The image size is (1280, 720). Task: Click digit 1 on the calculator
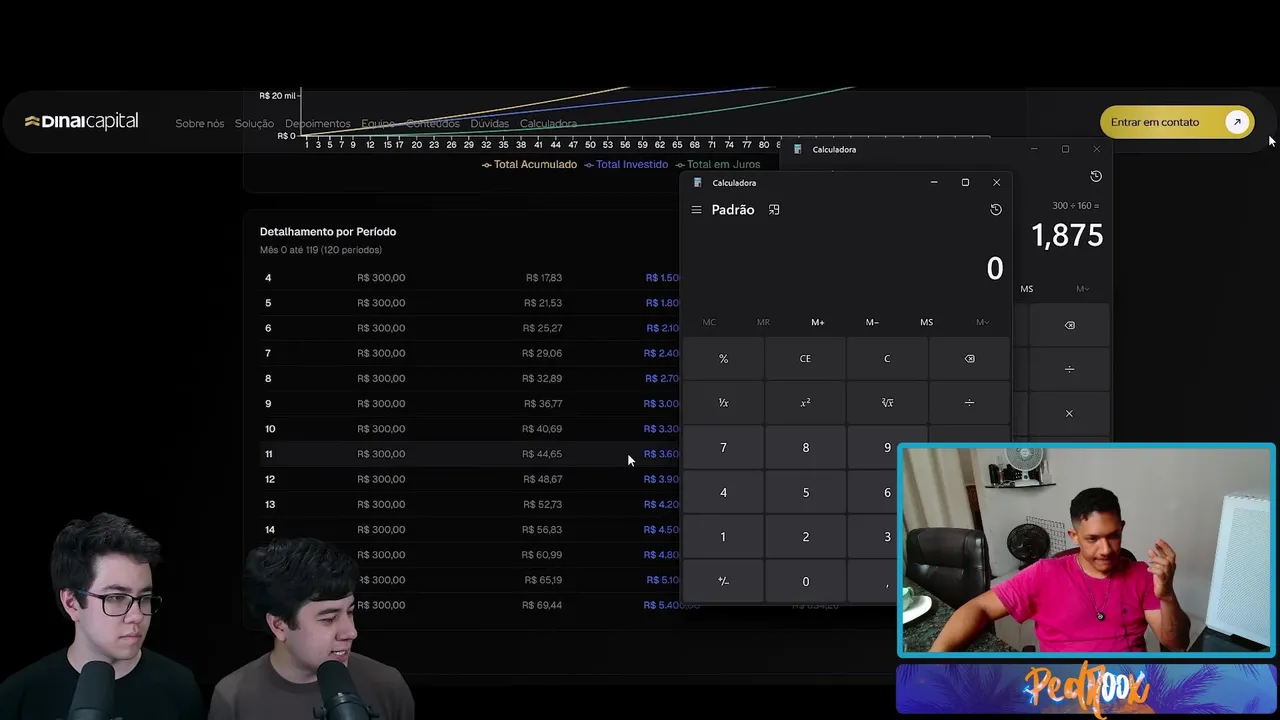coord(723,537)
